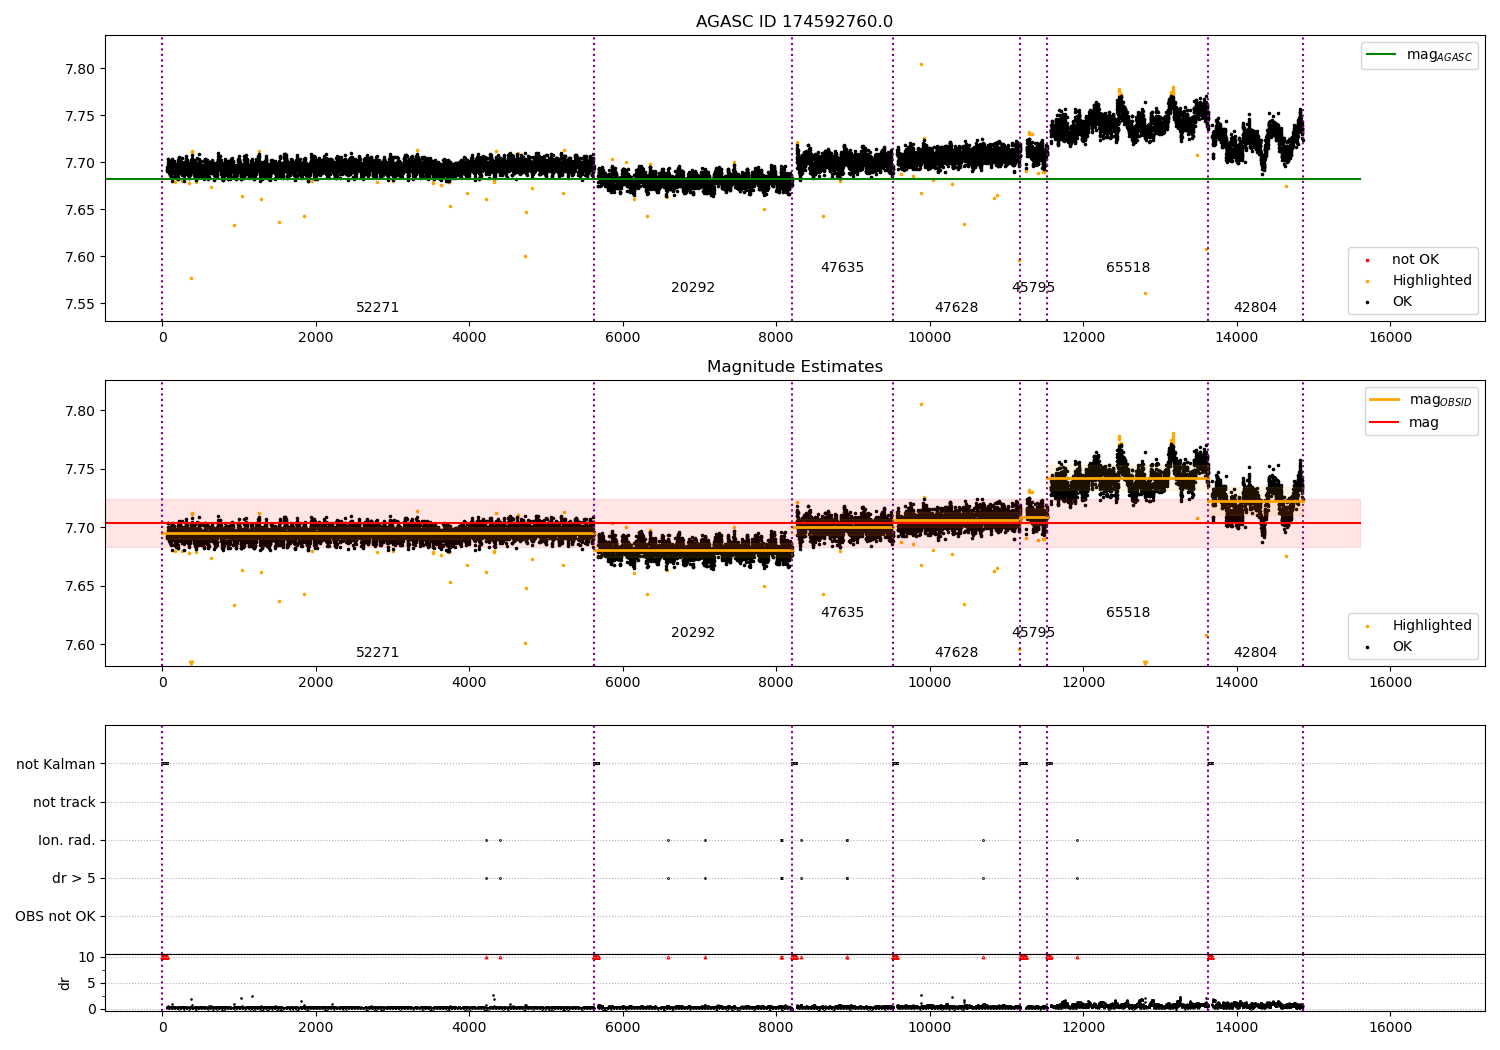The height and width of the screenshot is (1050, 1500).
Task: Click the dr axis tick label 10
Action: 86,958
